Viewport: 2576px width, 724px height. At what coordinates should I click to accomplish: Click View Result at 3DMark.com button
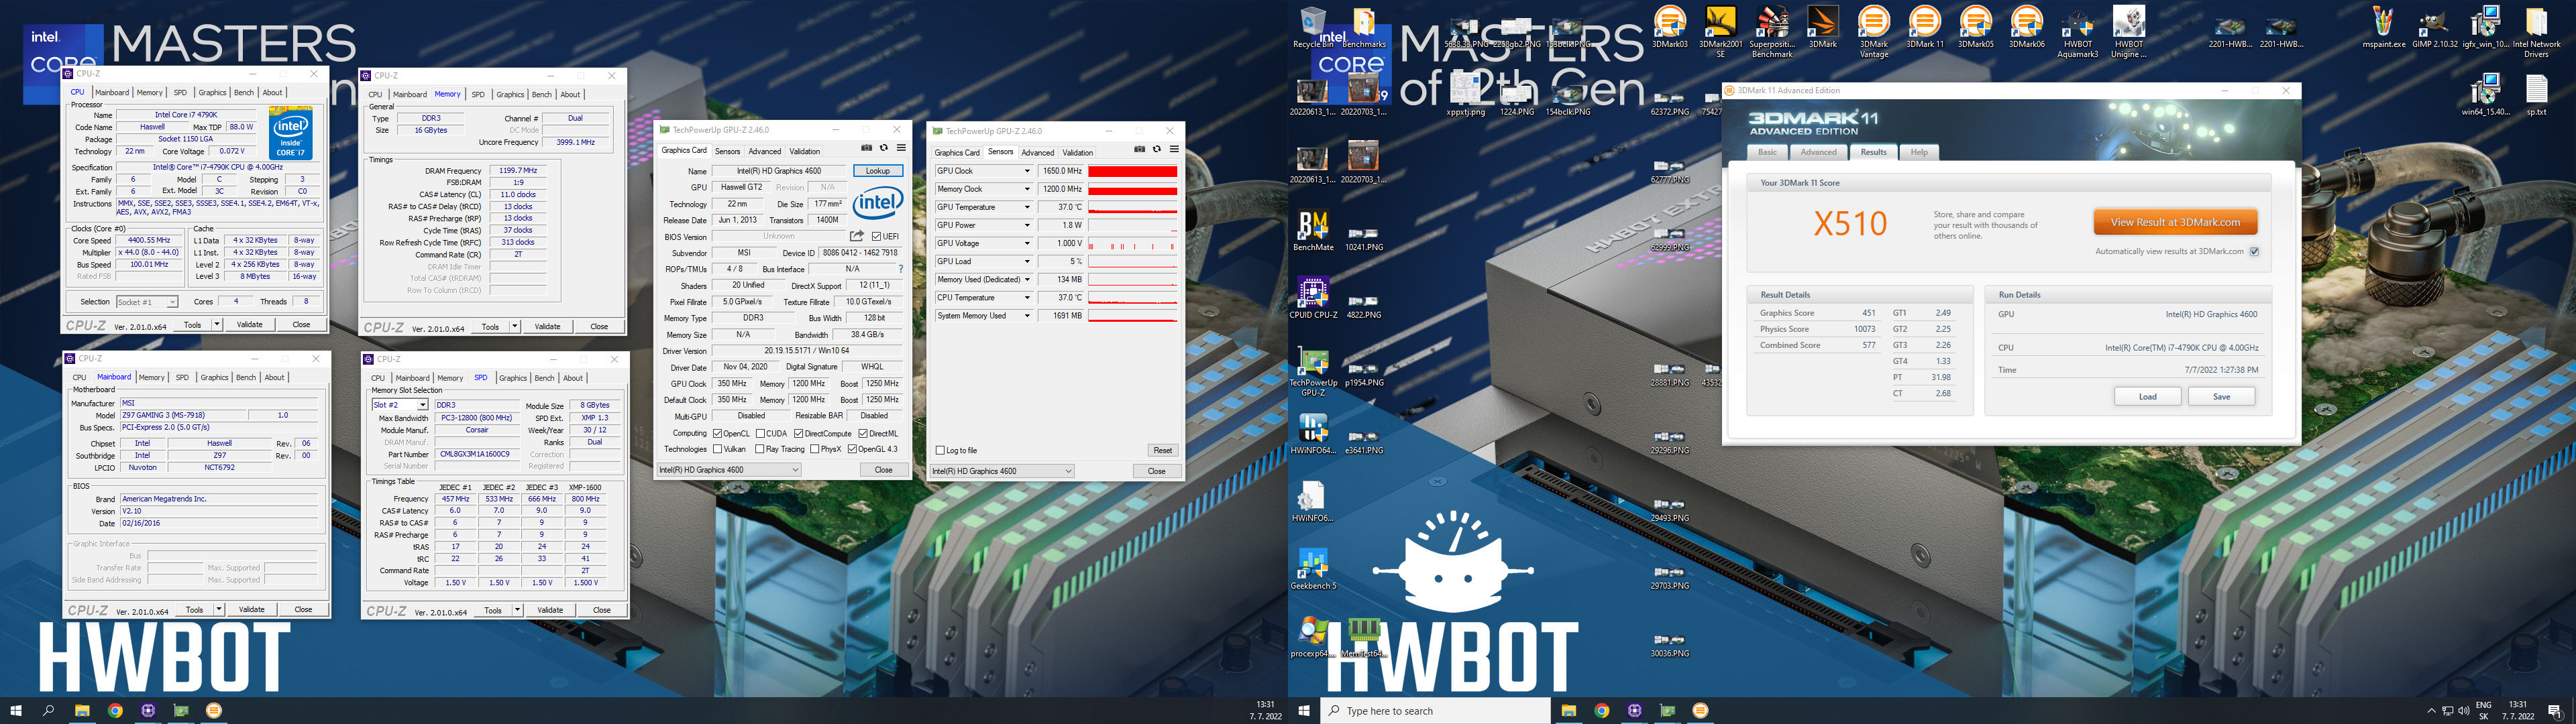point(2175,222)
